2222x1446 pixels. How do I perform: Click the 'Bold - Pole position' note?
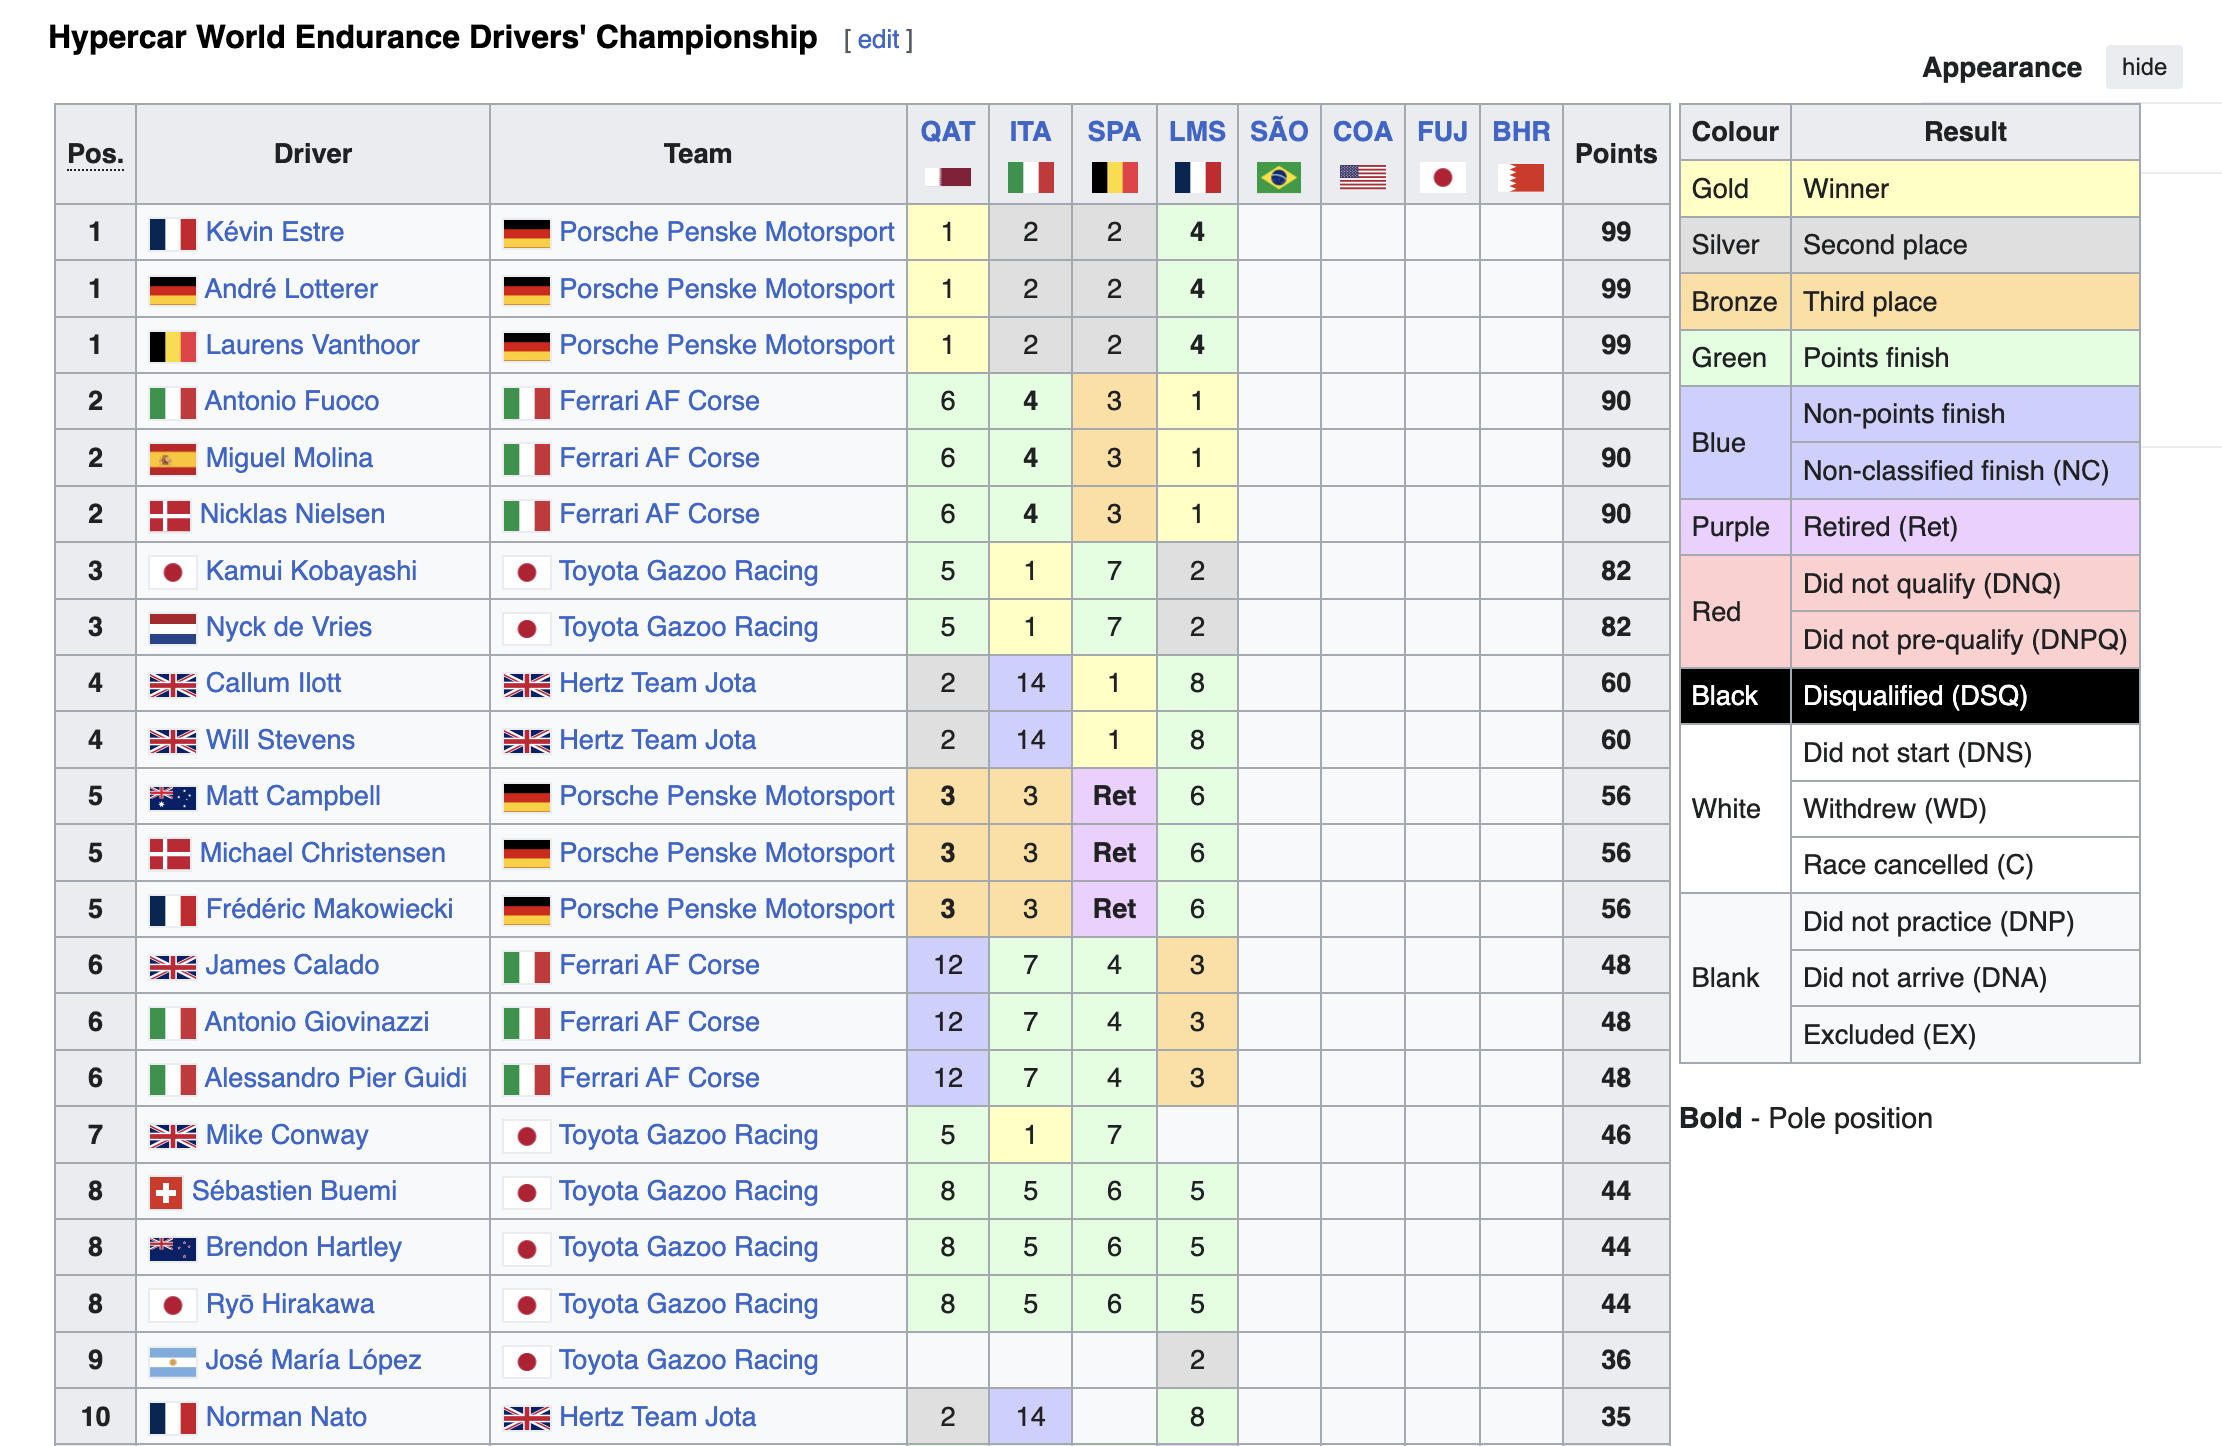[1806, 1118]
